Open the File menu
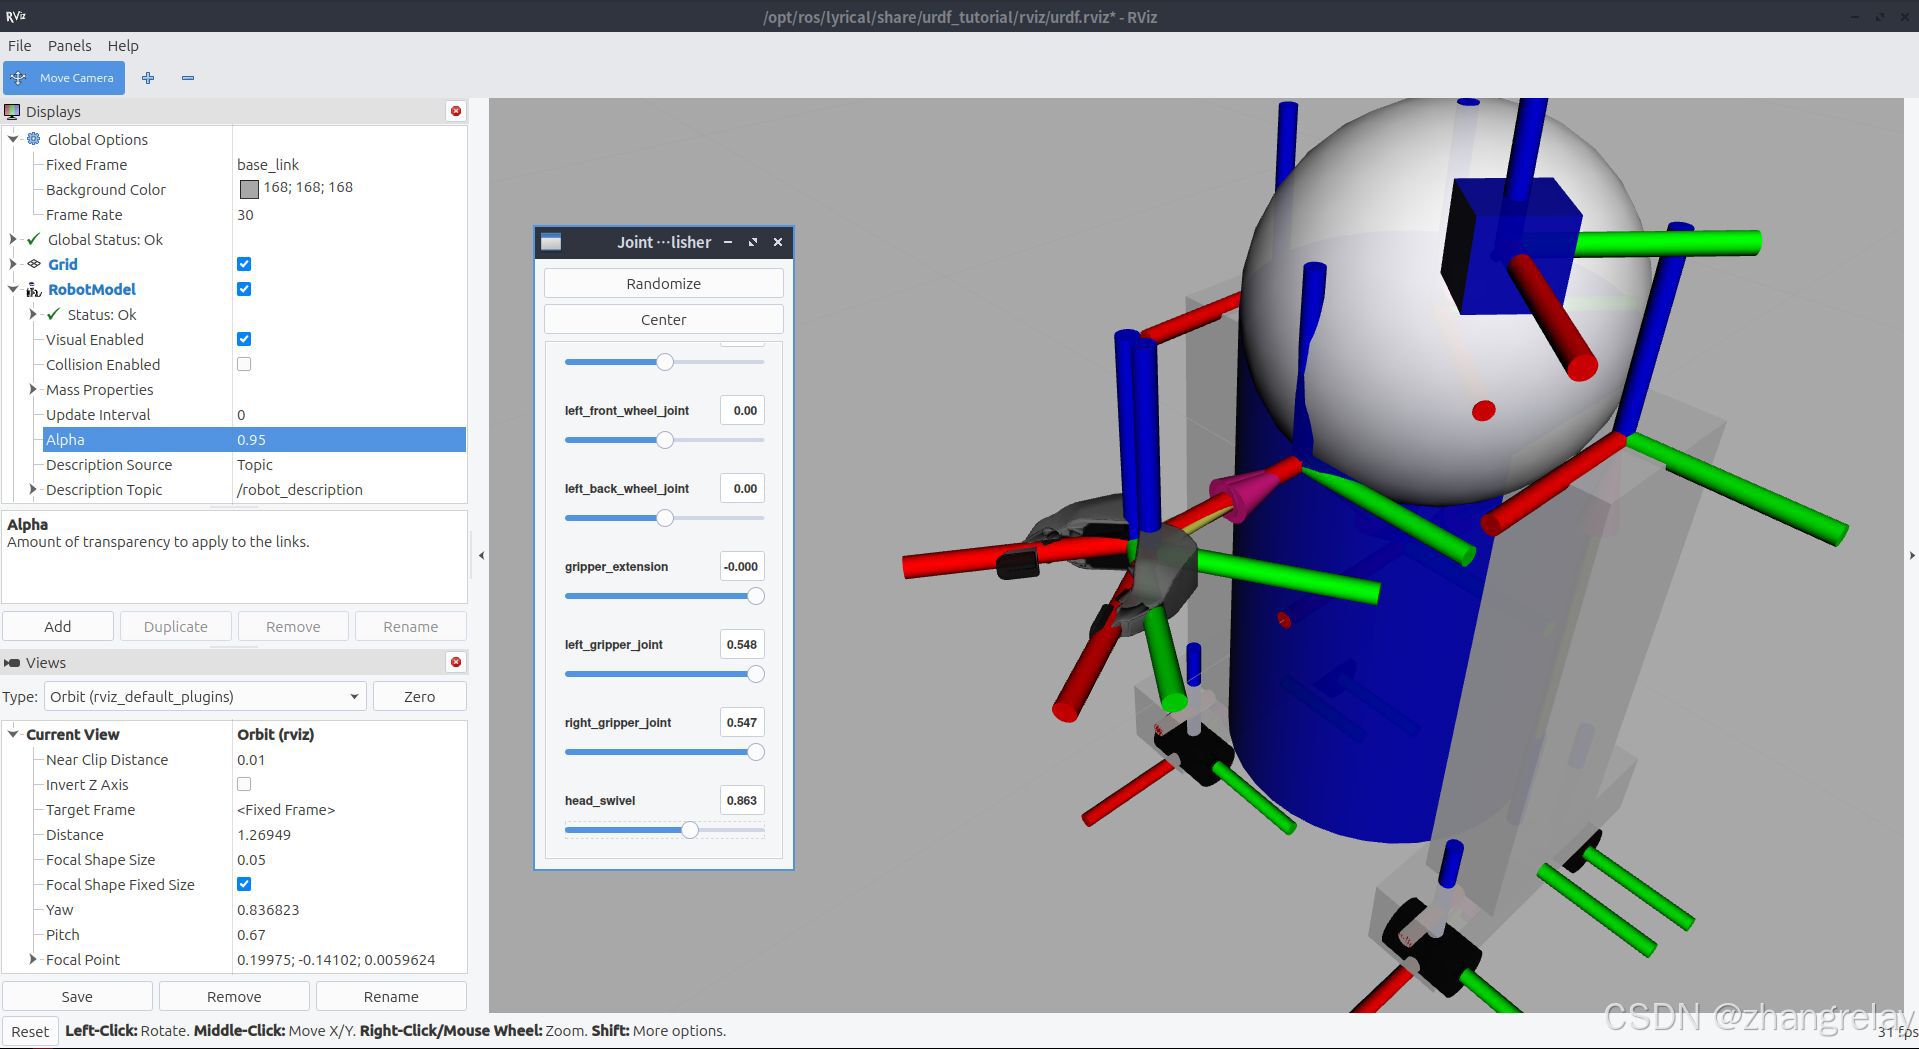1919x1049 pixels. coord(20,45)
